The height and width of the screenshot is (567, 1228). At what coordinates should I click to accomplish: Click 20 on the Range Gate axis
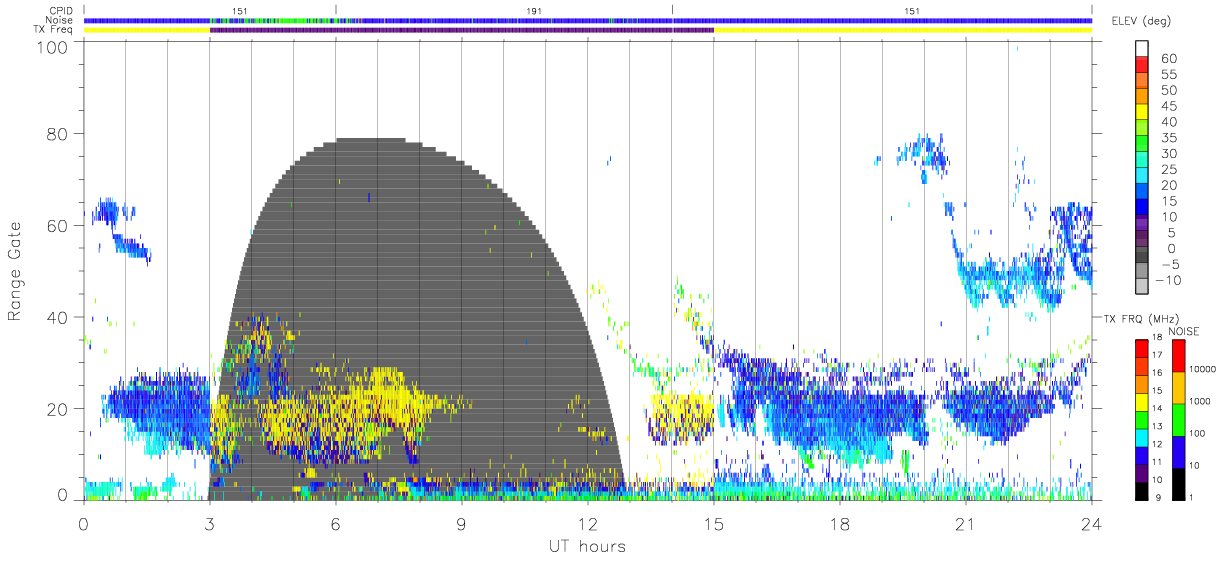click(56, 409)
